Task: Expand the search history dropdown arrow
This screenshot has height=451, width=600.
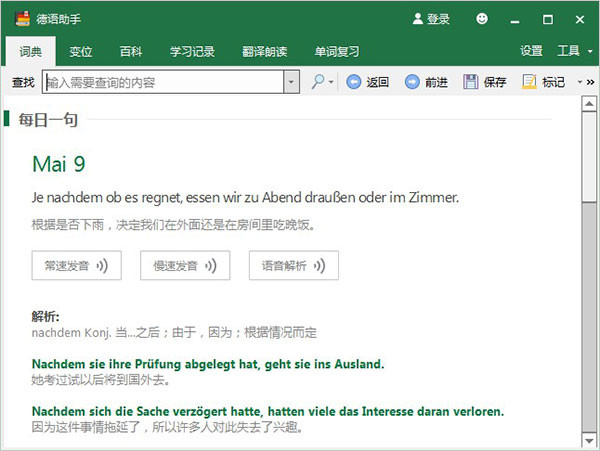Action: coord(291,82)
